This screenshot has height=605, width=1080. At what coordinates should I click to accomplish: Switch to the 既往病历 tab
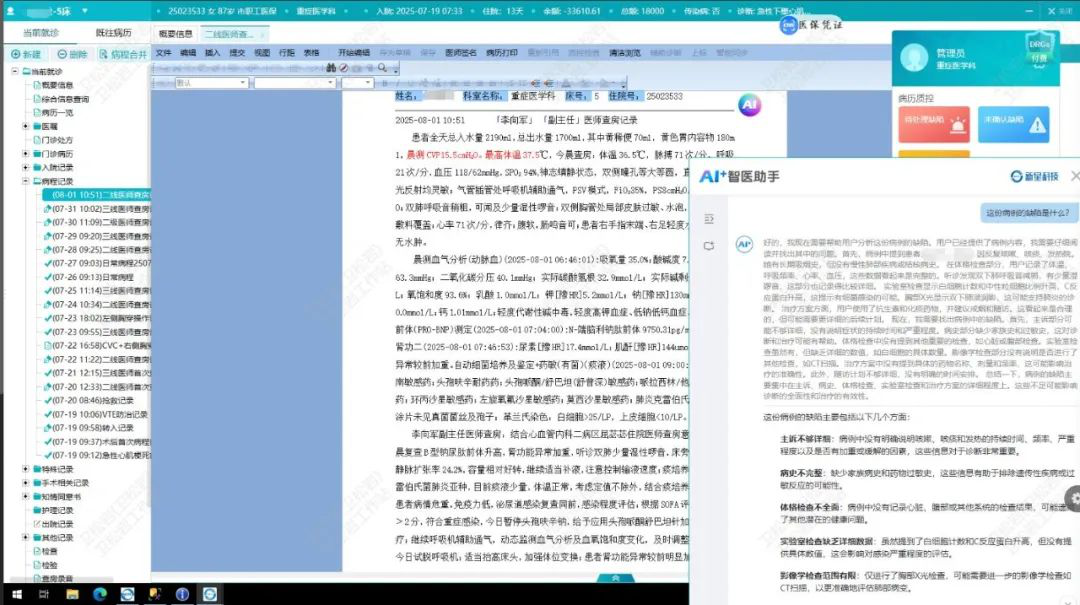pos(114,32)
